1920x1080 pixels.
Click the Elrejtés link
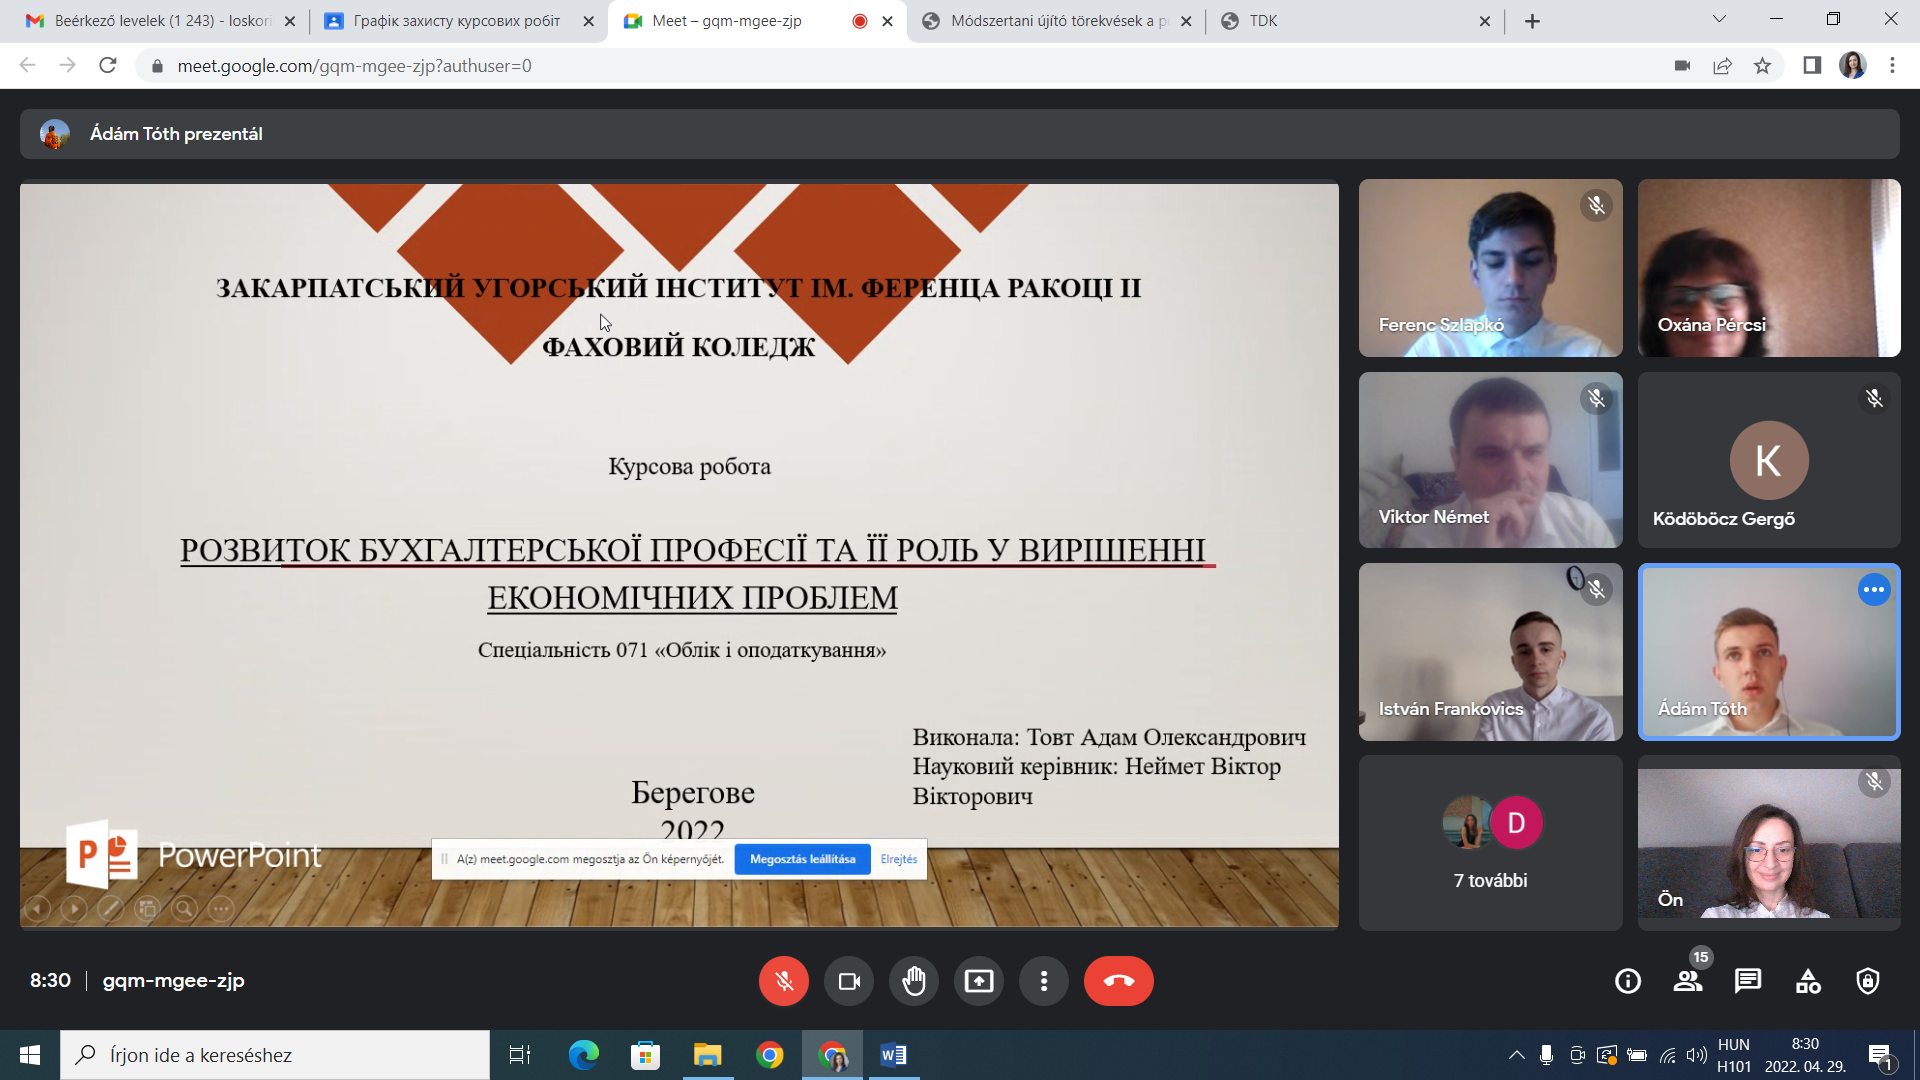[898, 859]
